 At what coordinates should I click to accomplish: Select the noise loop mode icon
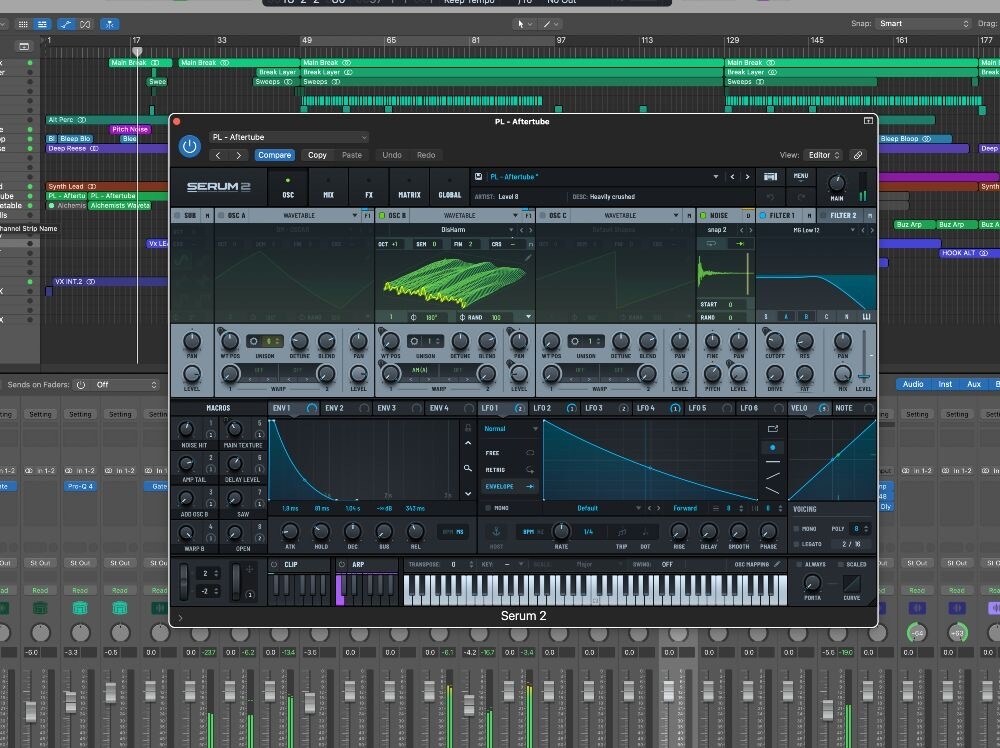point(711,243)
